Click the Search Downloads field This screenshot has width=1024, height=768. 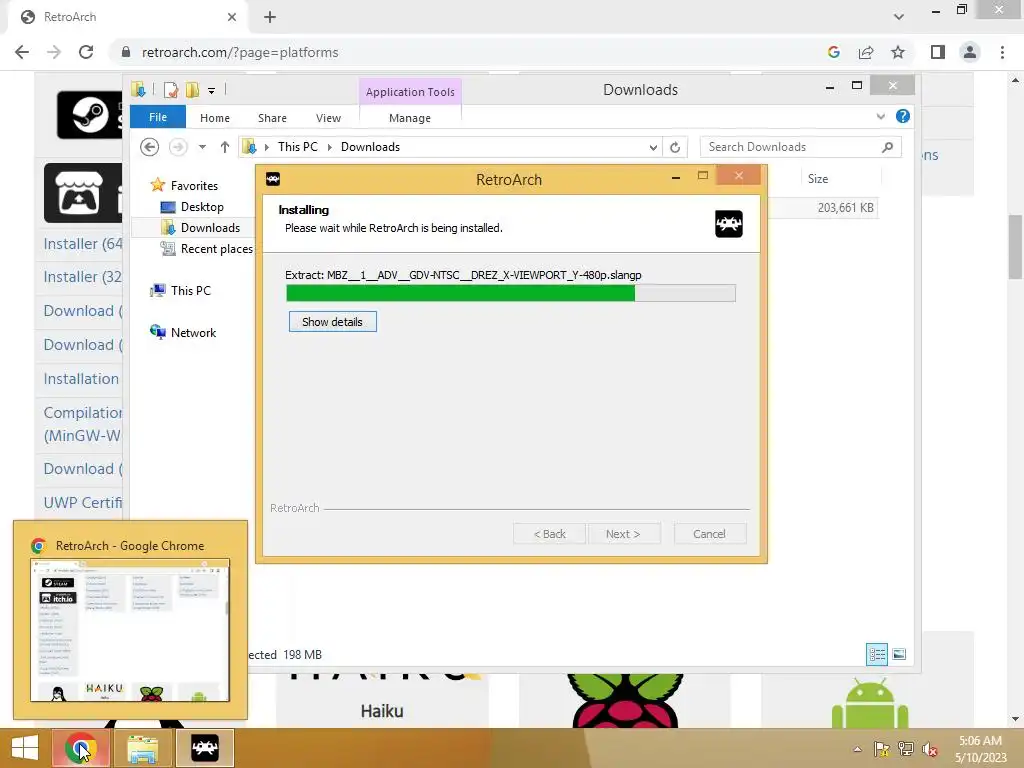(x=800, y=147)
